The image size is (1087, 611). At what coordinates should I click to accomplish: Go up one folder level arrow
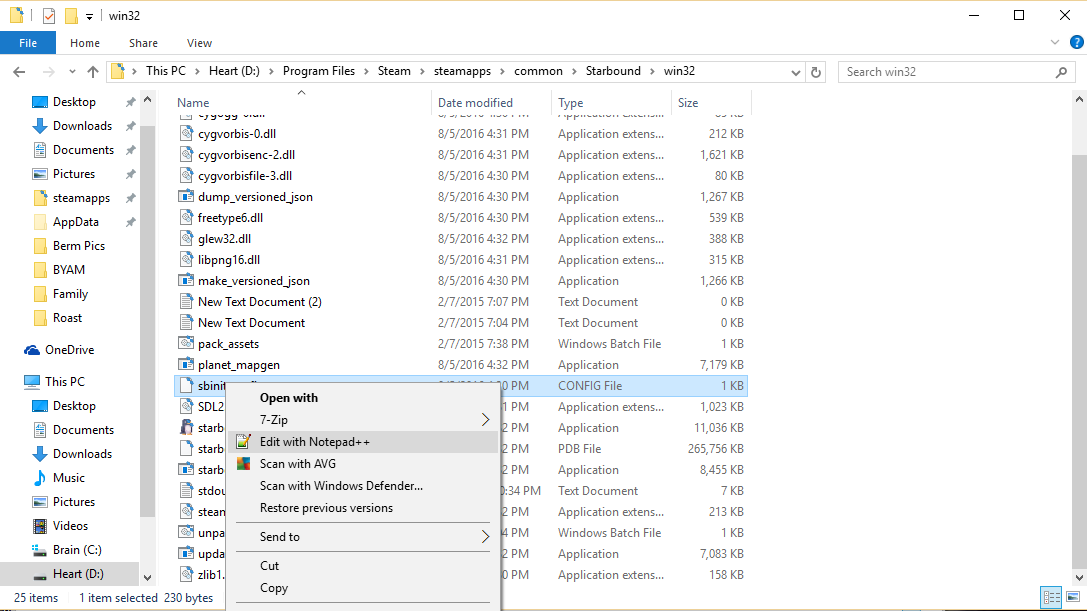pyautogui.click(x=93, y=71)
